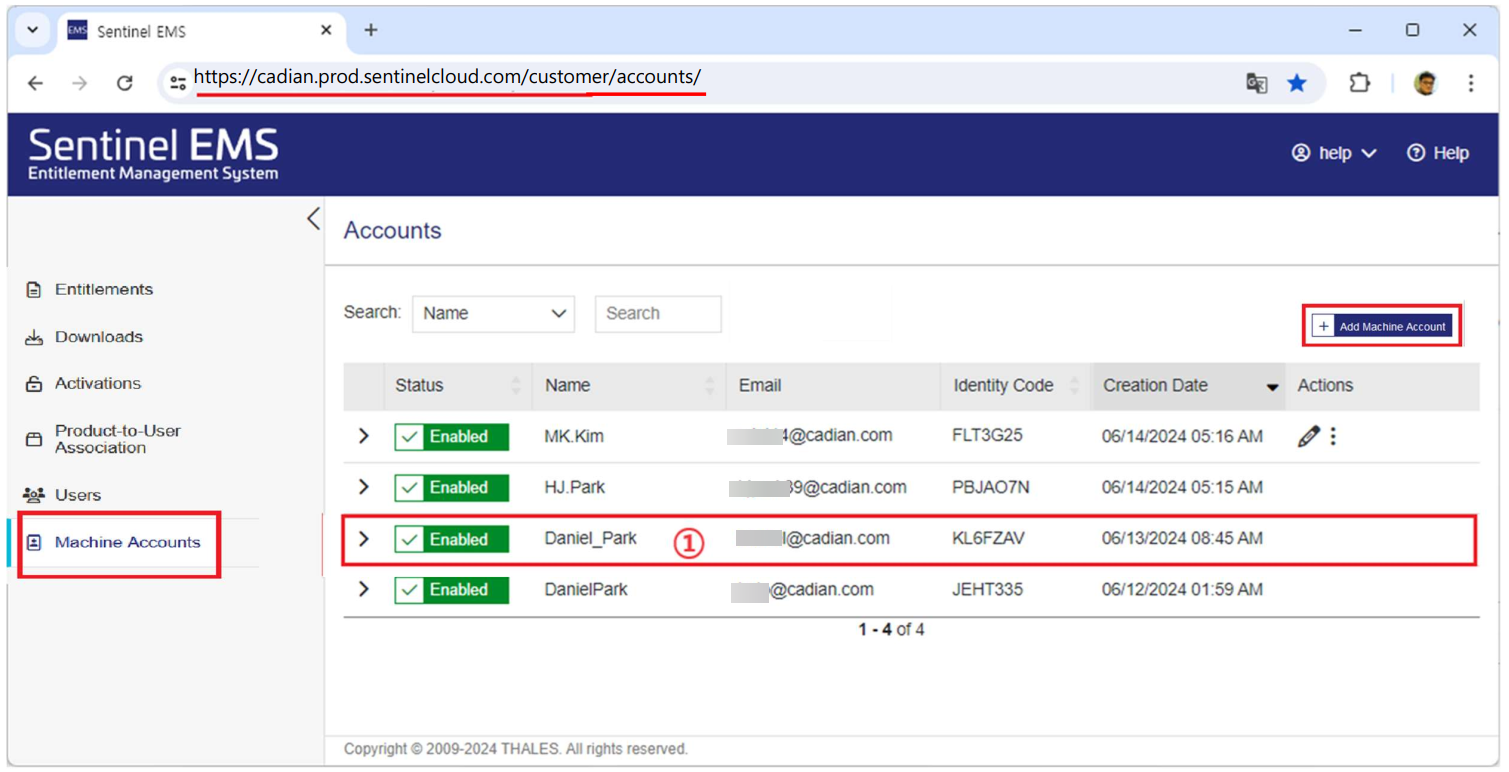Open Product-to-User Association page
1509x772 pixels.
click(x=118, y=439)
